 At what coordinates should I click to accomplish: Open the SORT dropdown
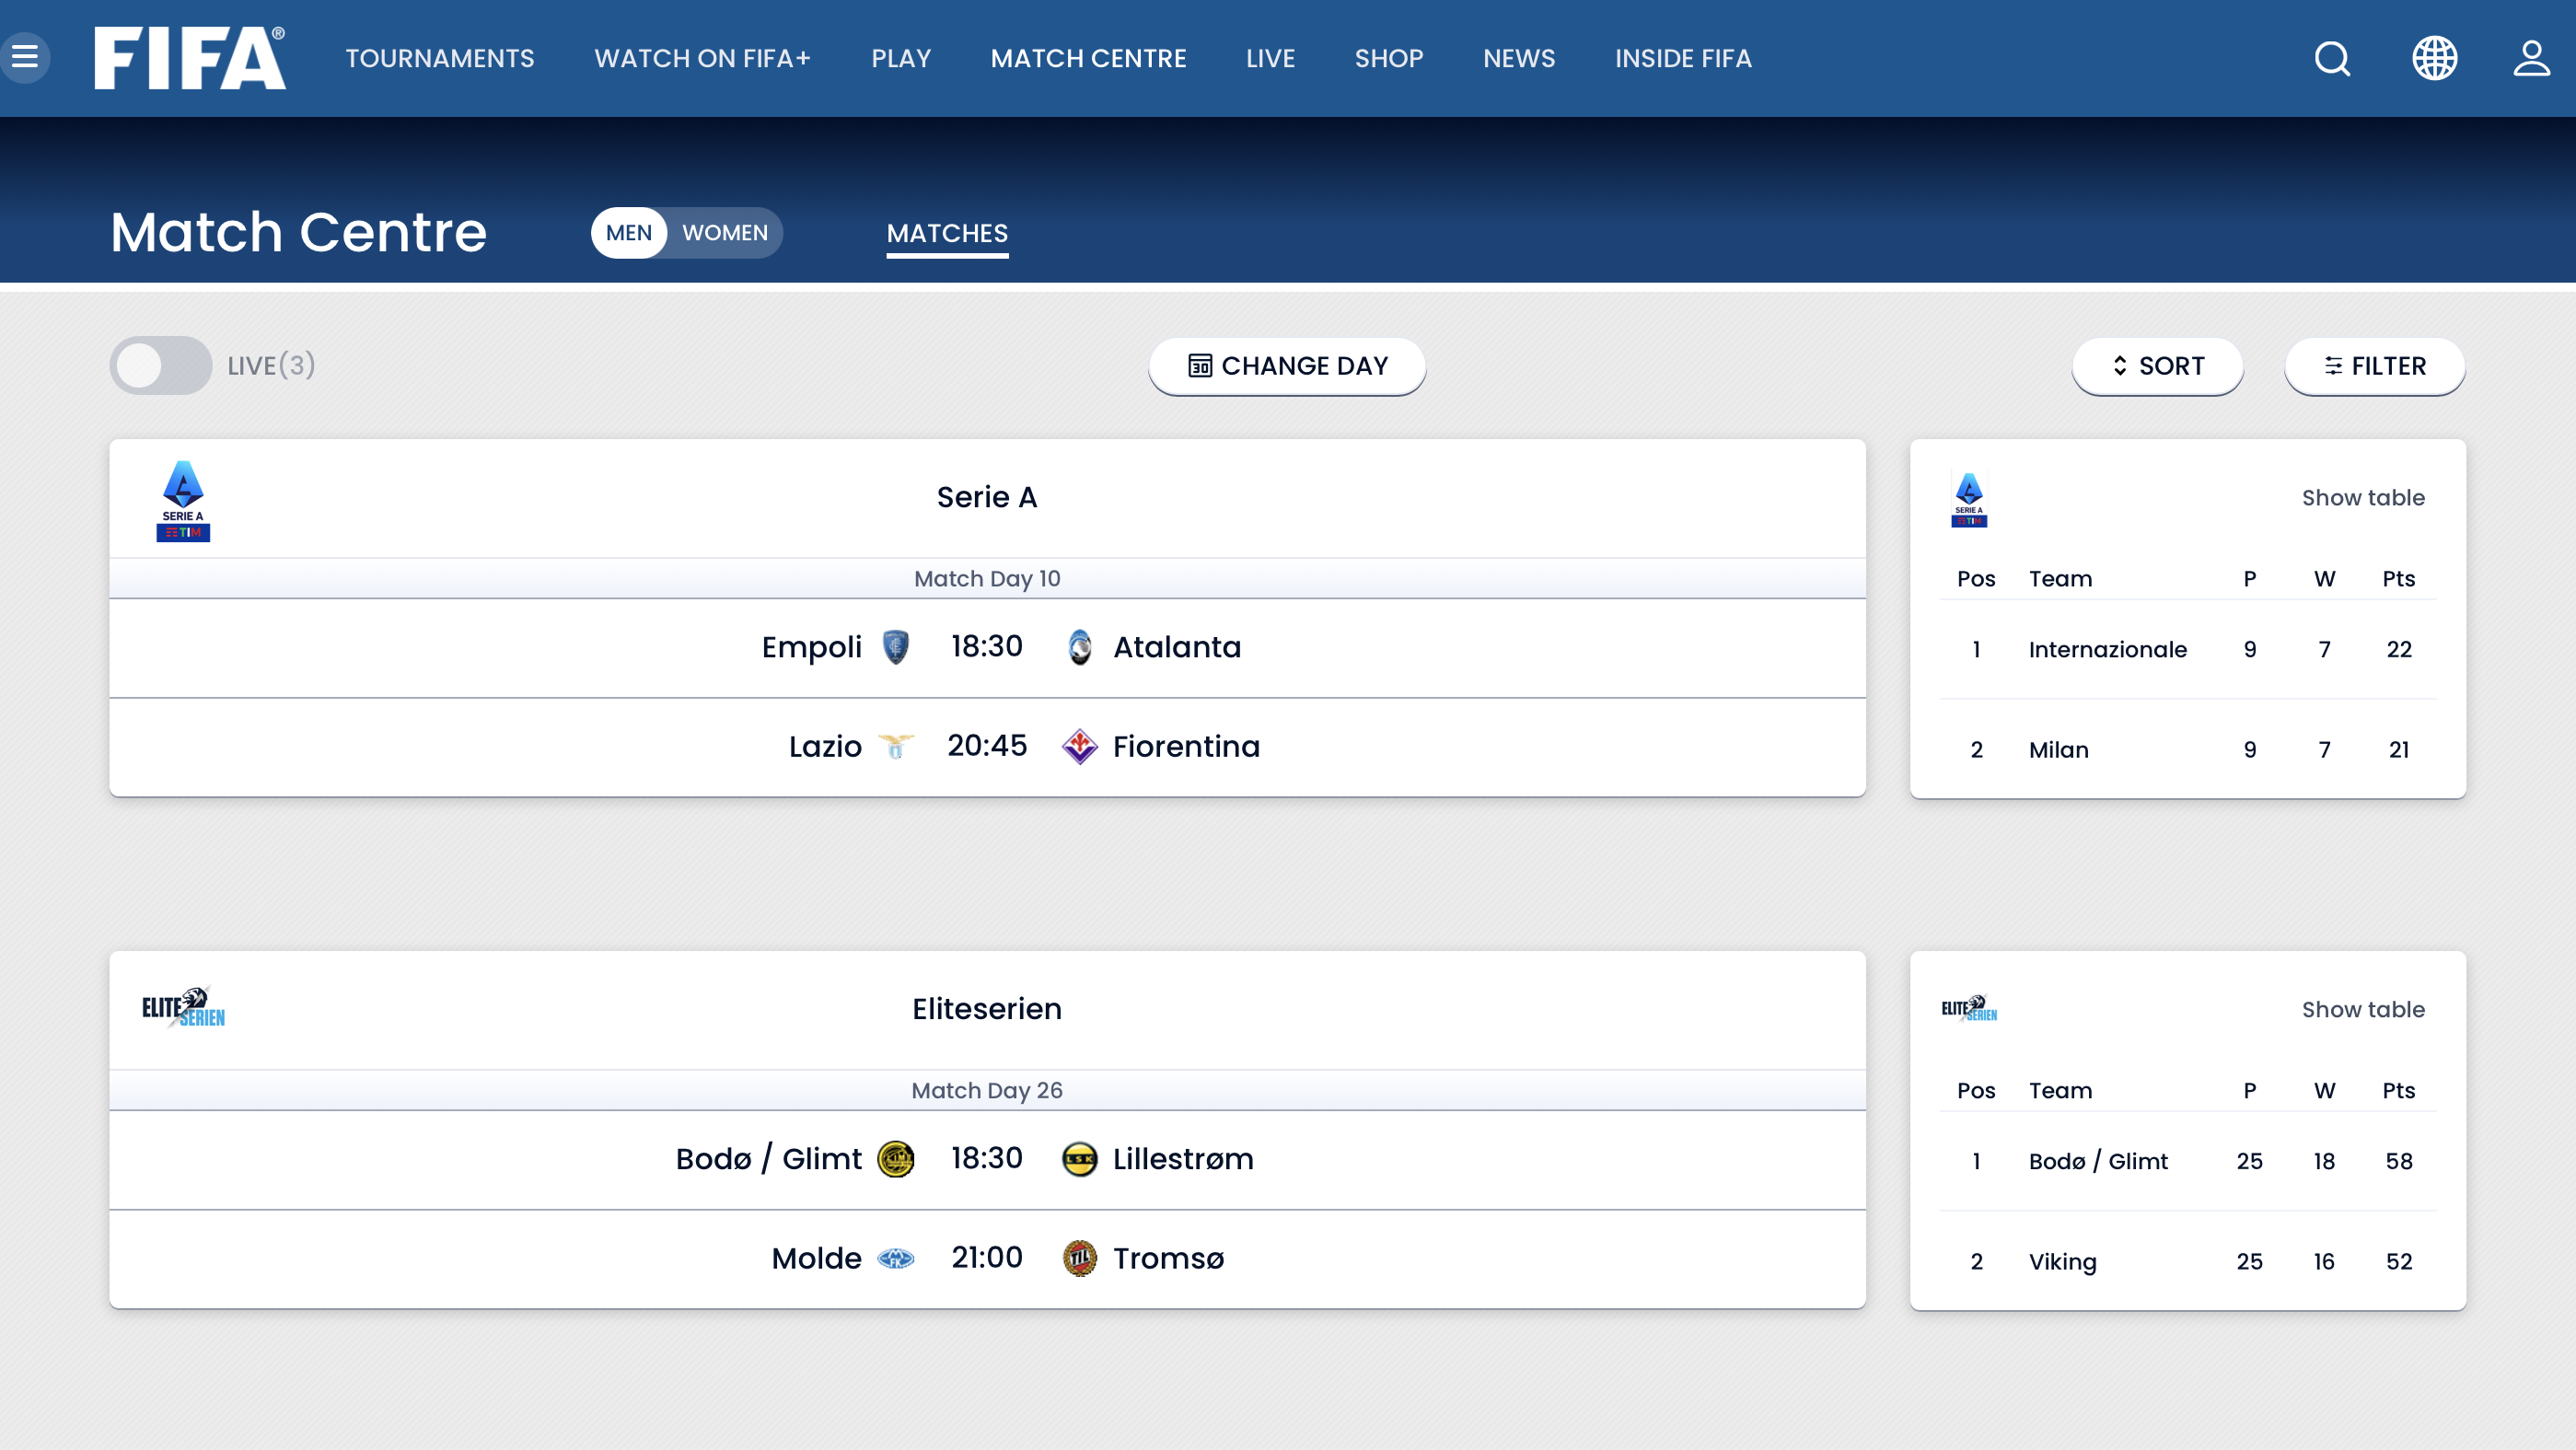2158,366
